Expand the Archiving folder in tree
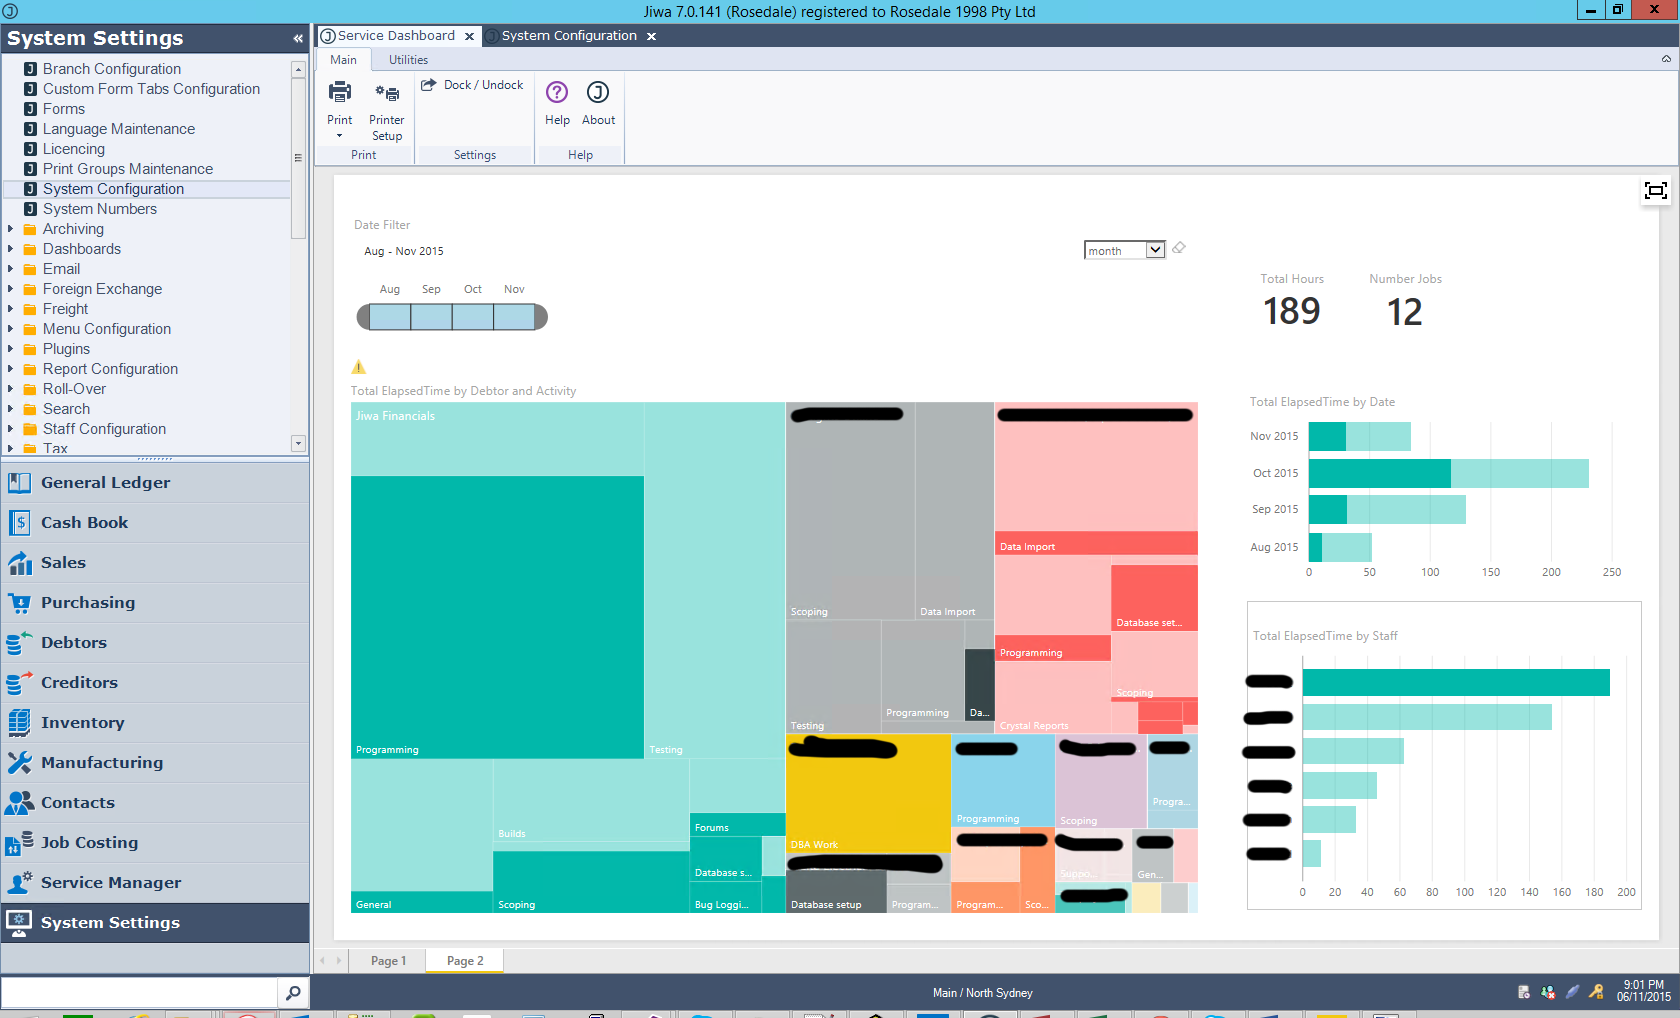 [x=11, y=229]
